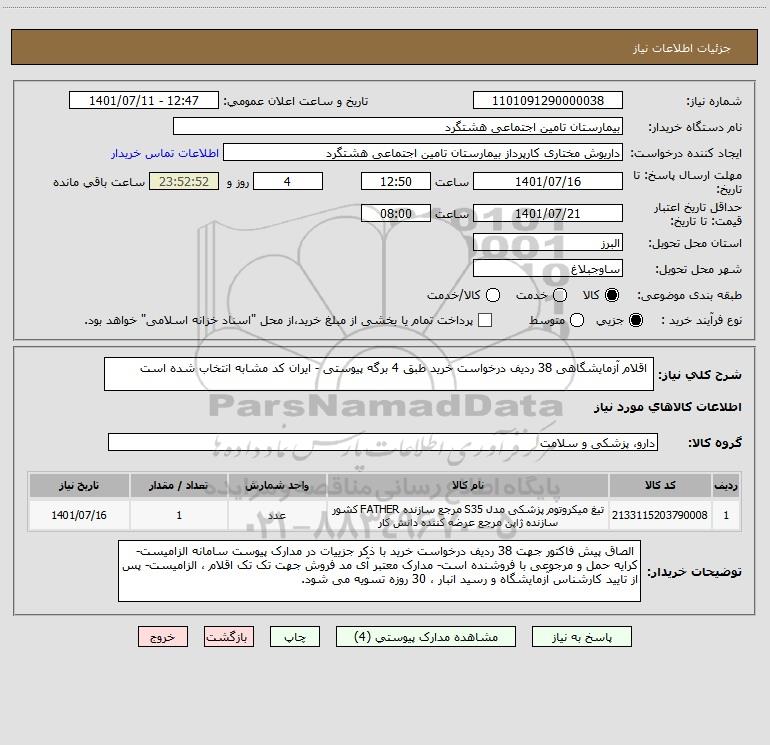Click the delivery city field ساوجبلاغ

[548, 269]
